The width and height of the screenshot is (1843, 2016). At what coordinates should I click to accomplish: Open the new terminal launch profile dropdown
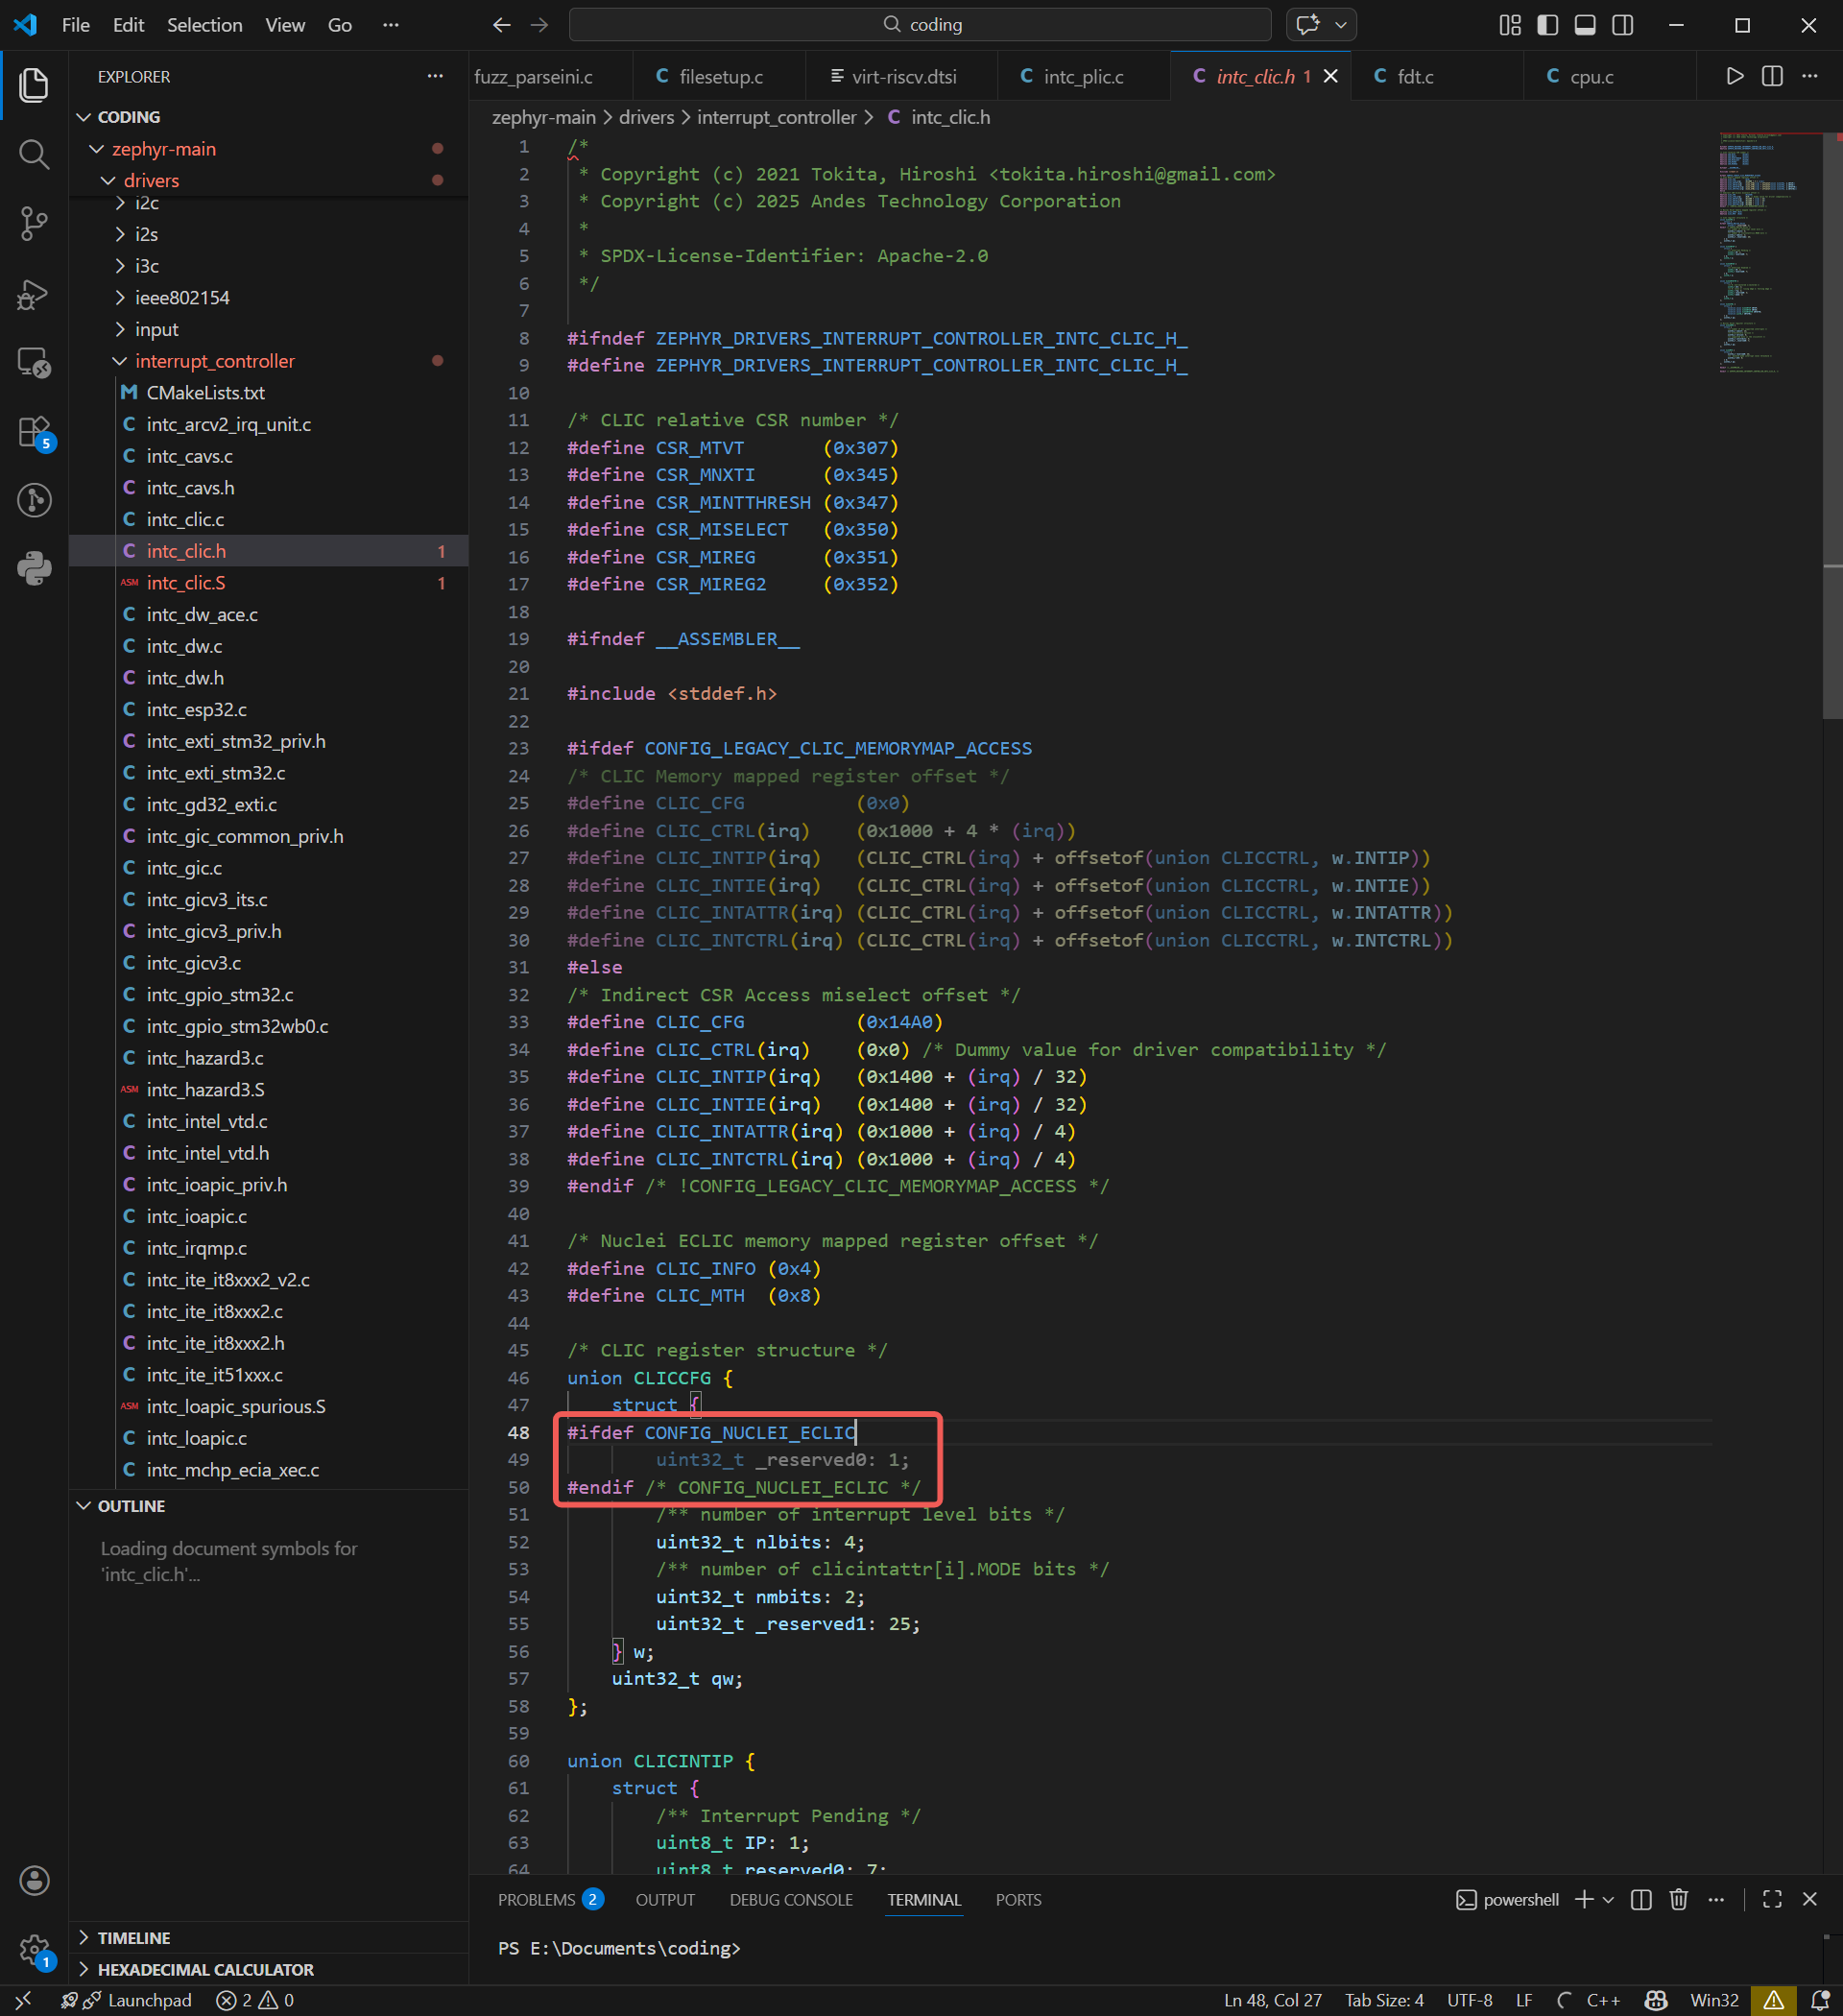point(1608,1899)
